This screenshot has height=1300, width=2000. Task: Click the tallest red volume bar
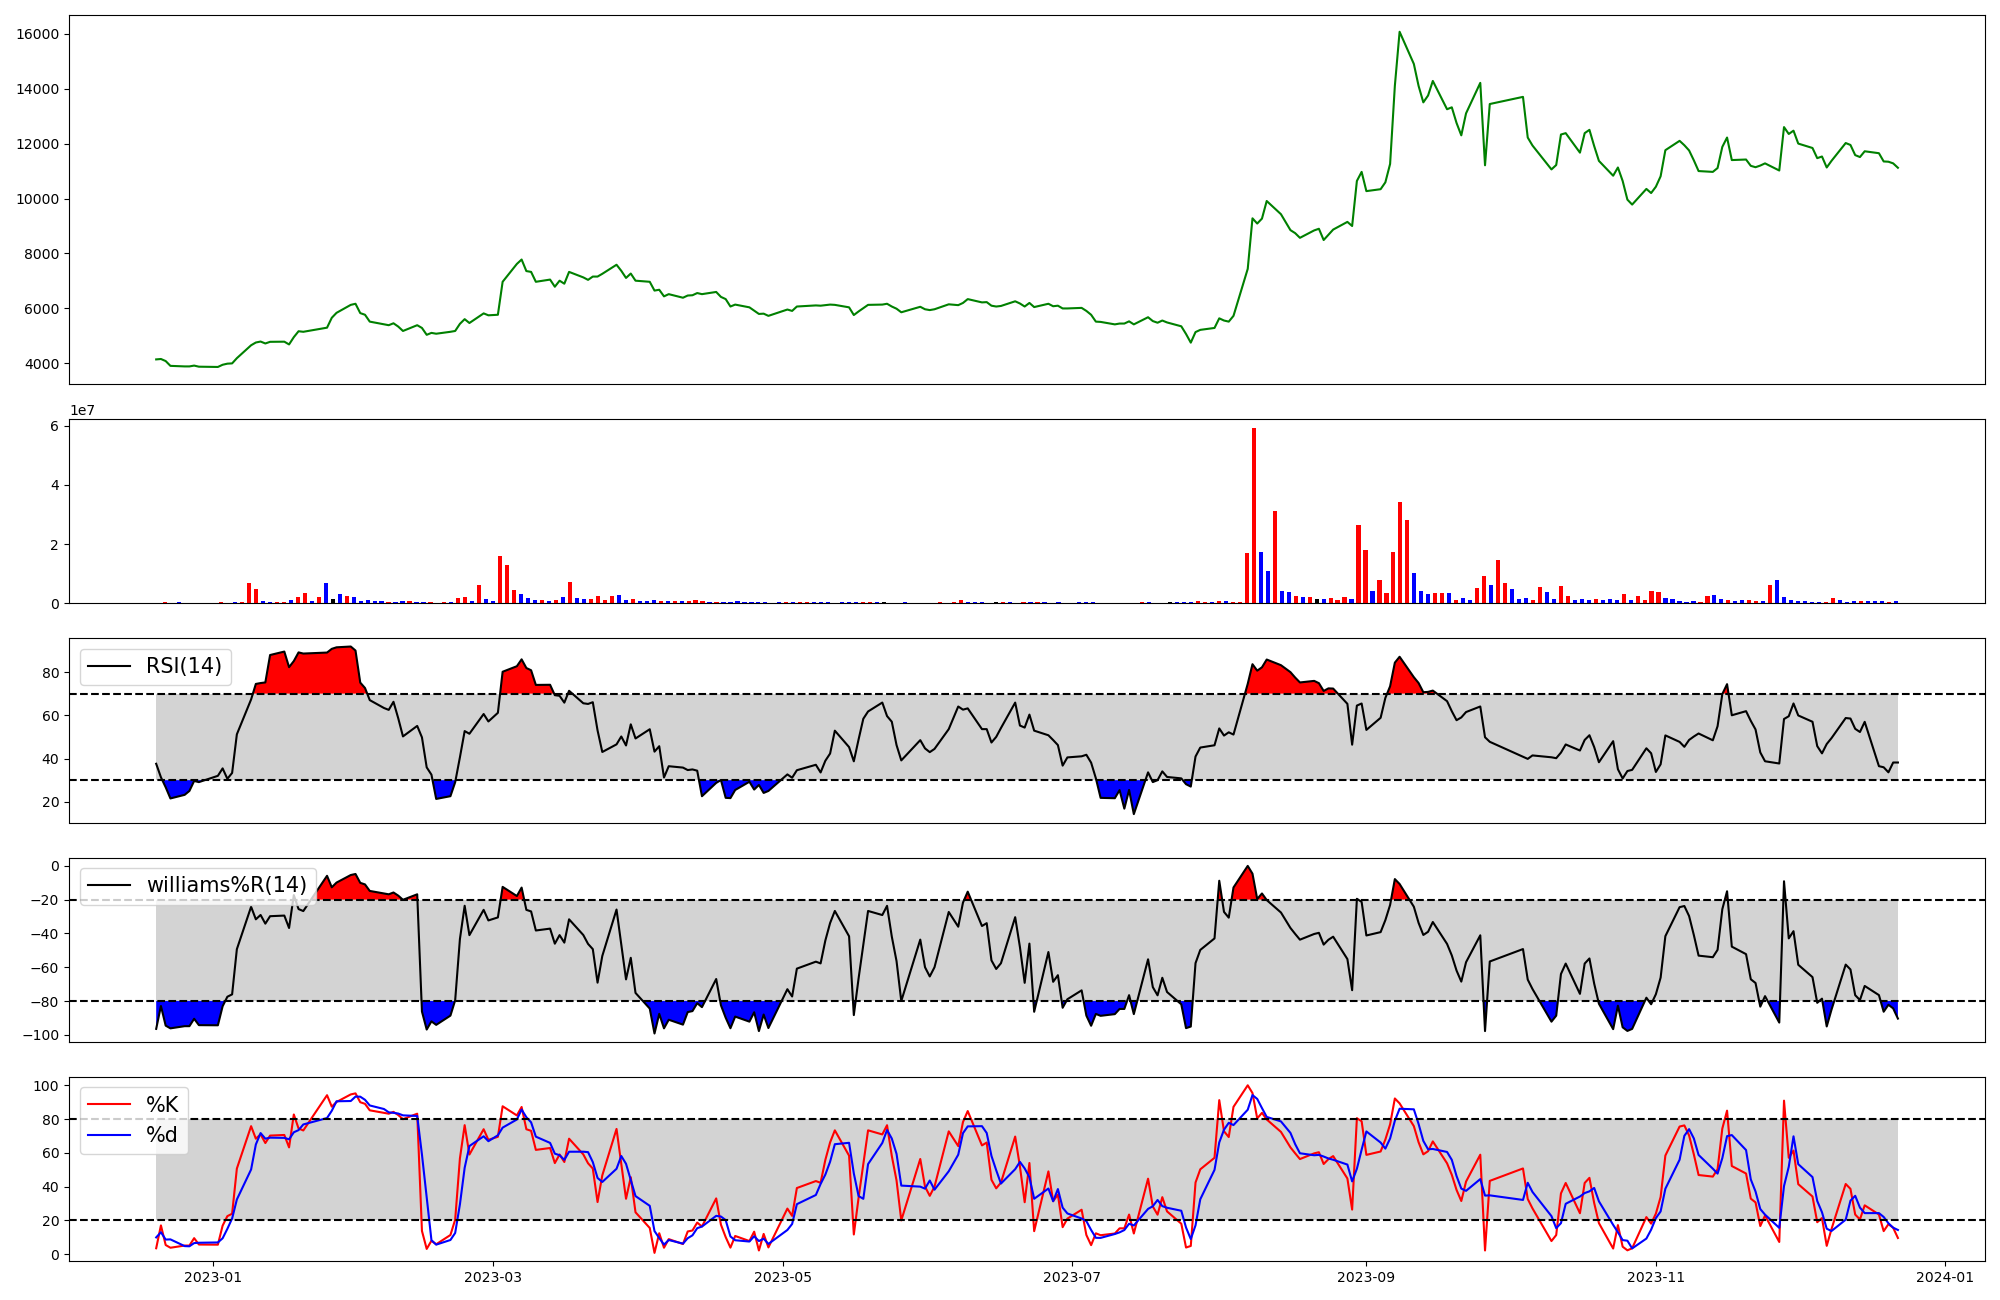(1254, 515)
